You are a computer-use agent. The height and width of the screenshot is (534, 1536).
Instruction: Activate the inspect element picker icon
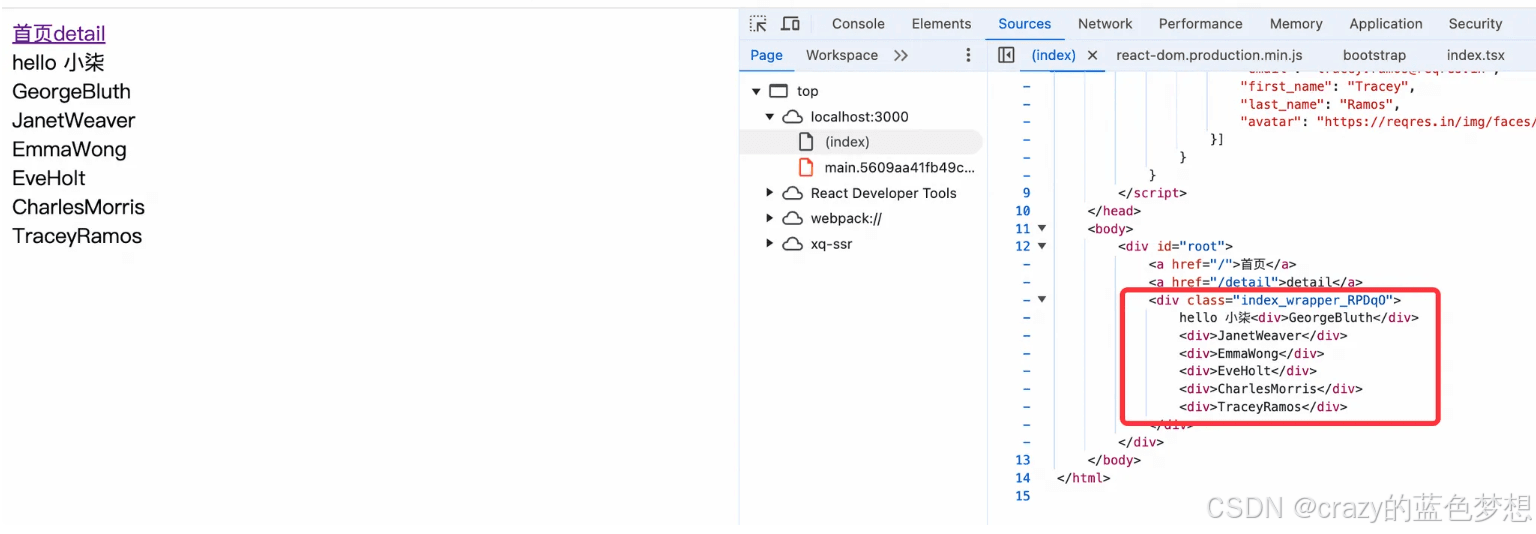(758, 24)
